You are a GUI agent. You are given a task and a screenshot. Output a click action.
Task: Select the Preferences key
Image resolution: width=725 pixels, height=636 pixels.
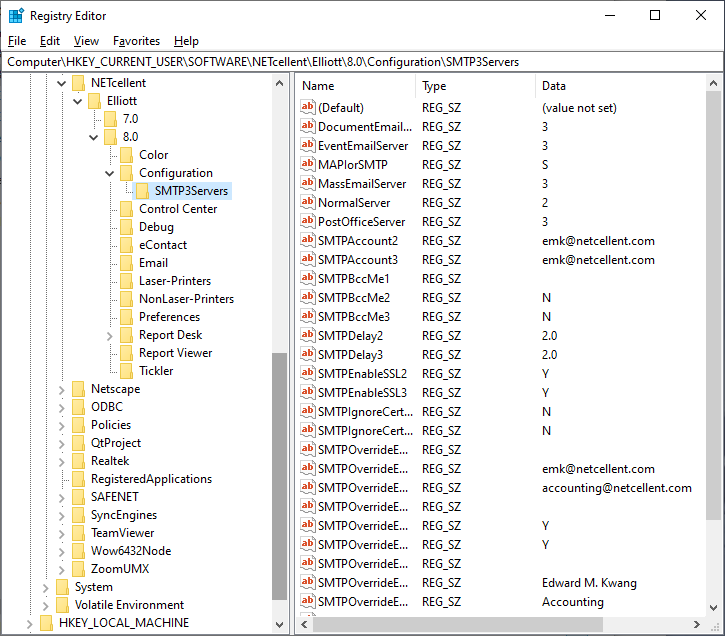click(169, 317)
